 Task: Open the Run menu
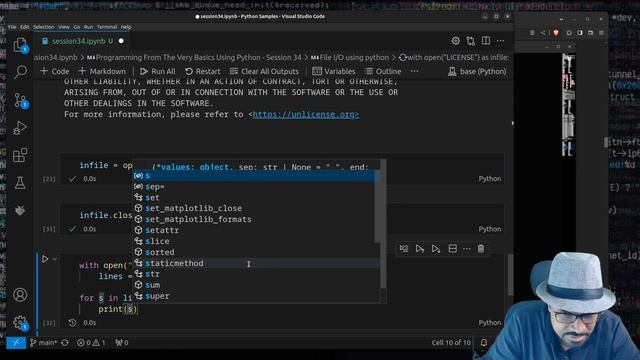88,27
